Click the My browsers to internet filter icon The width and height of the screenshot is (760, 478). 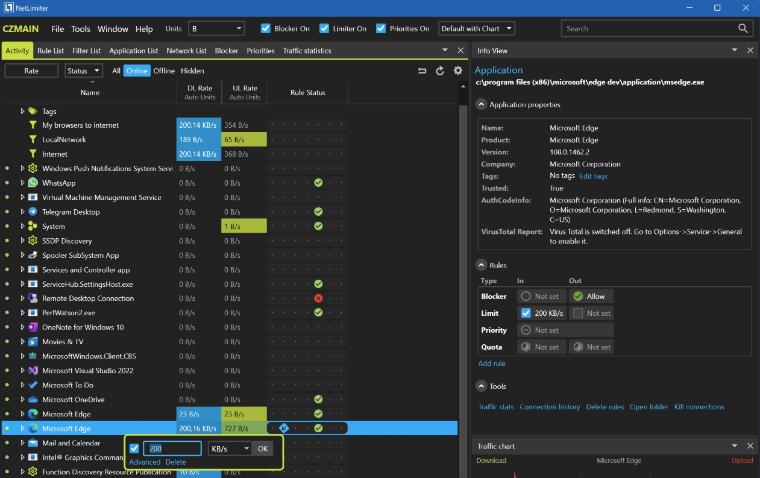click(33, 125)
